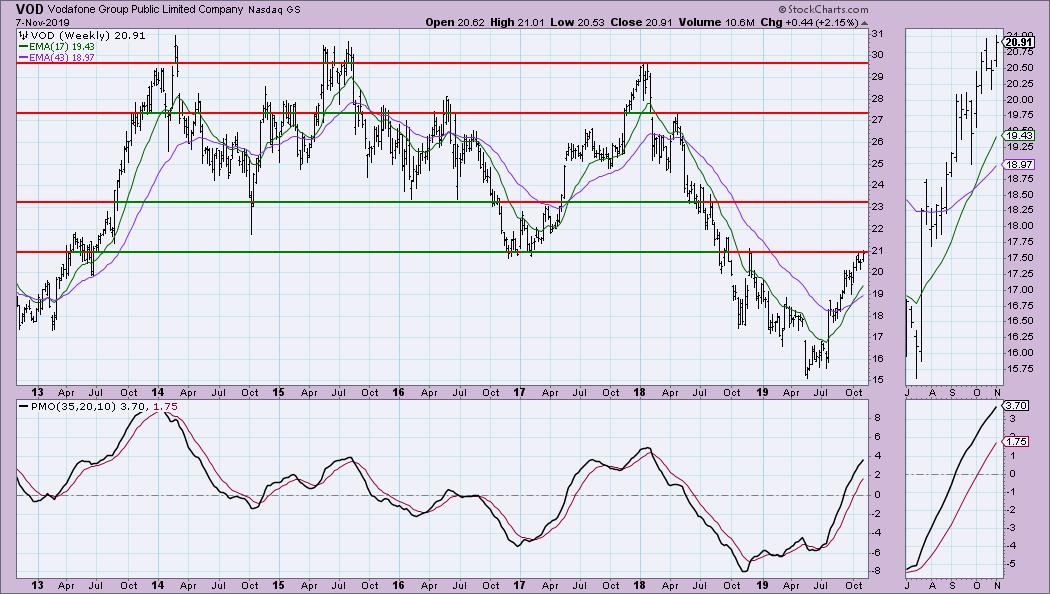Click the Volume 10.6M value

[x=717, y=22]
